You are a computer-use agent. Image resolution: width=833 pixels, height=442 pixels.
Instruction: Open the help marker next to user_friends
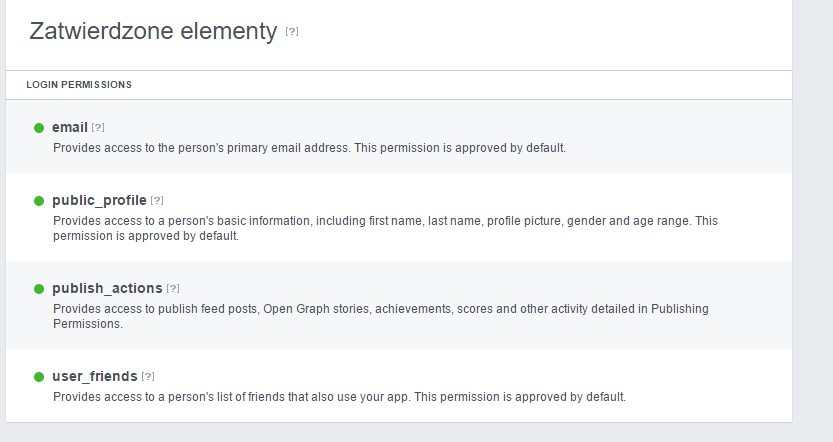pyautogui.click(x=148, y=377)
